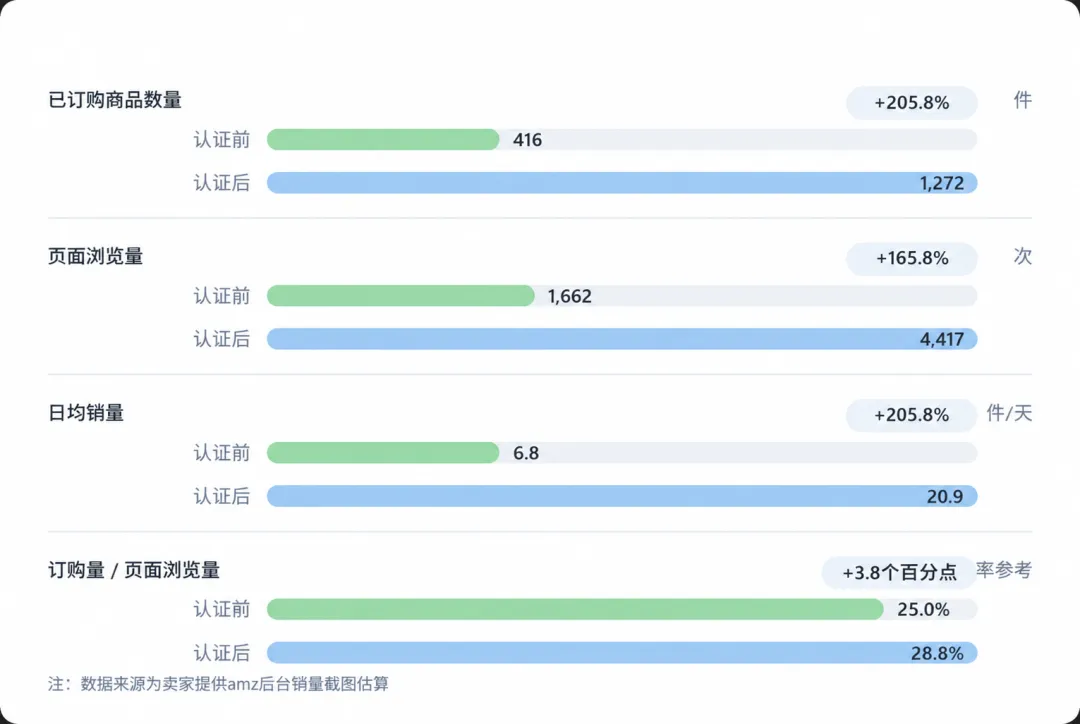Screen dimensions: 1080x724
Task: Click the 日均销量 section heading
Action: click(86, 413)
